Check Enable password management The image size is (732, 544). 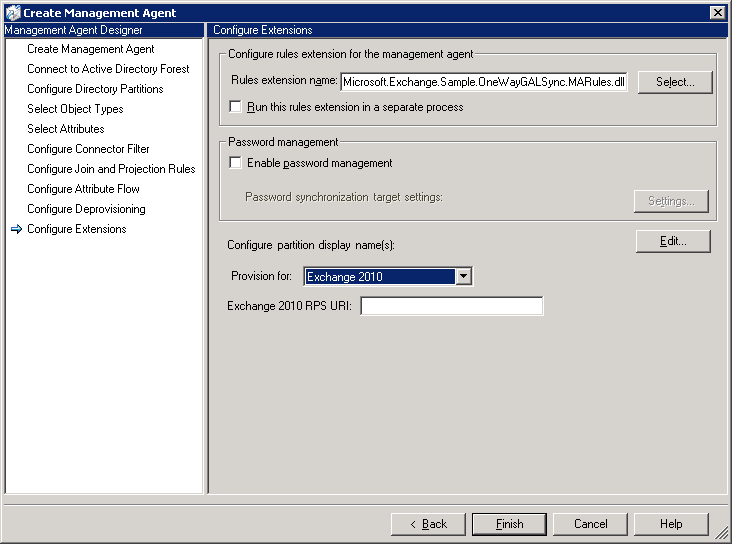tap(235, 162)
